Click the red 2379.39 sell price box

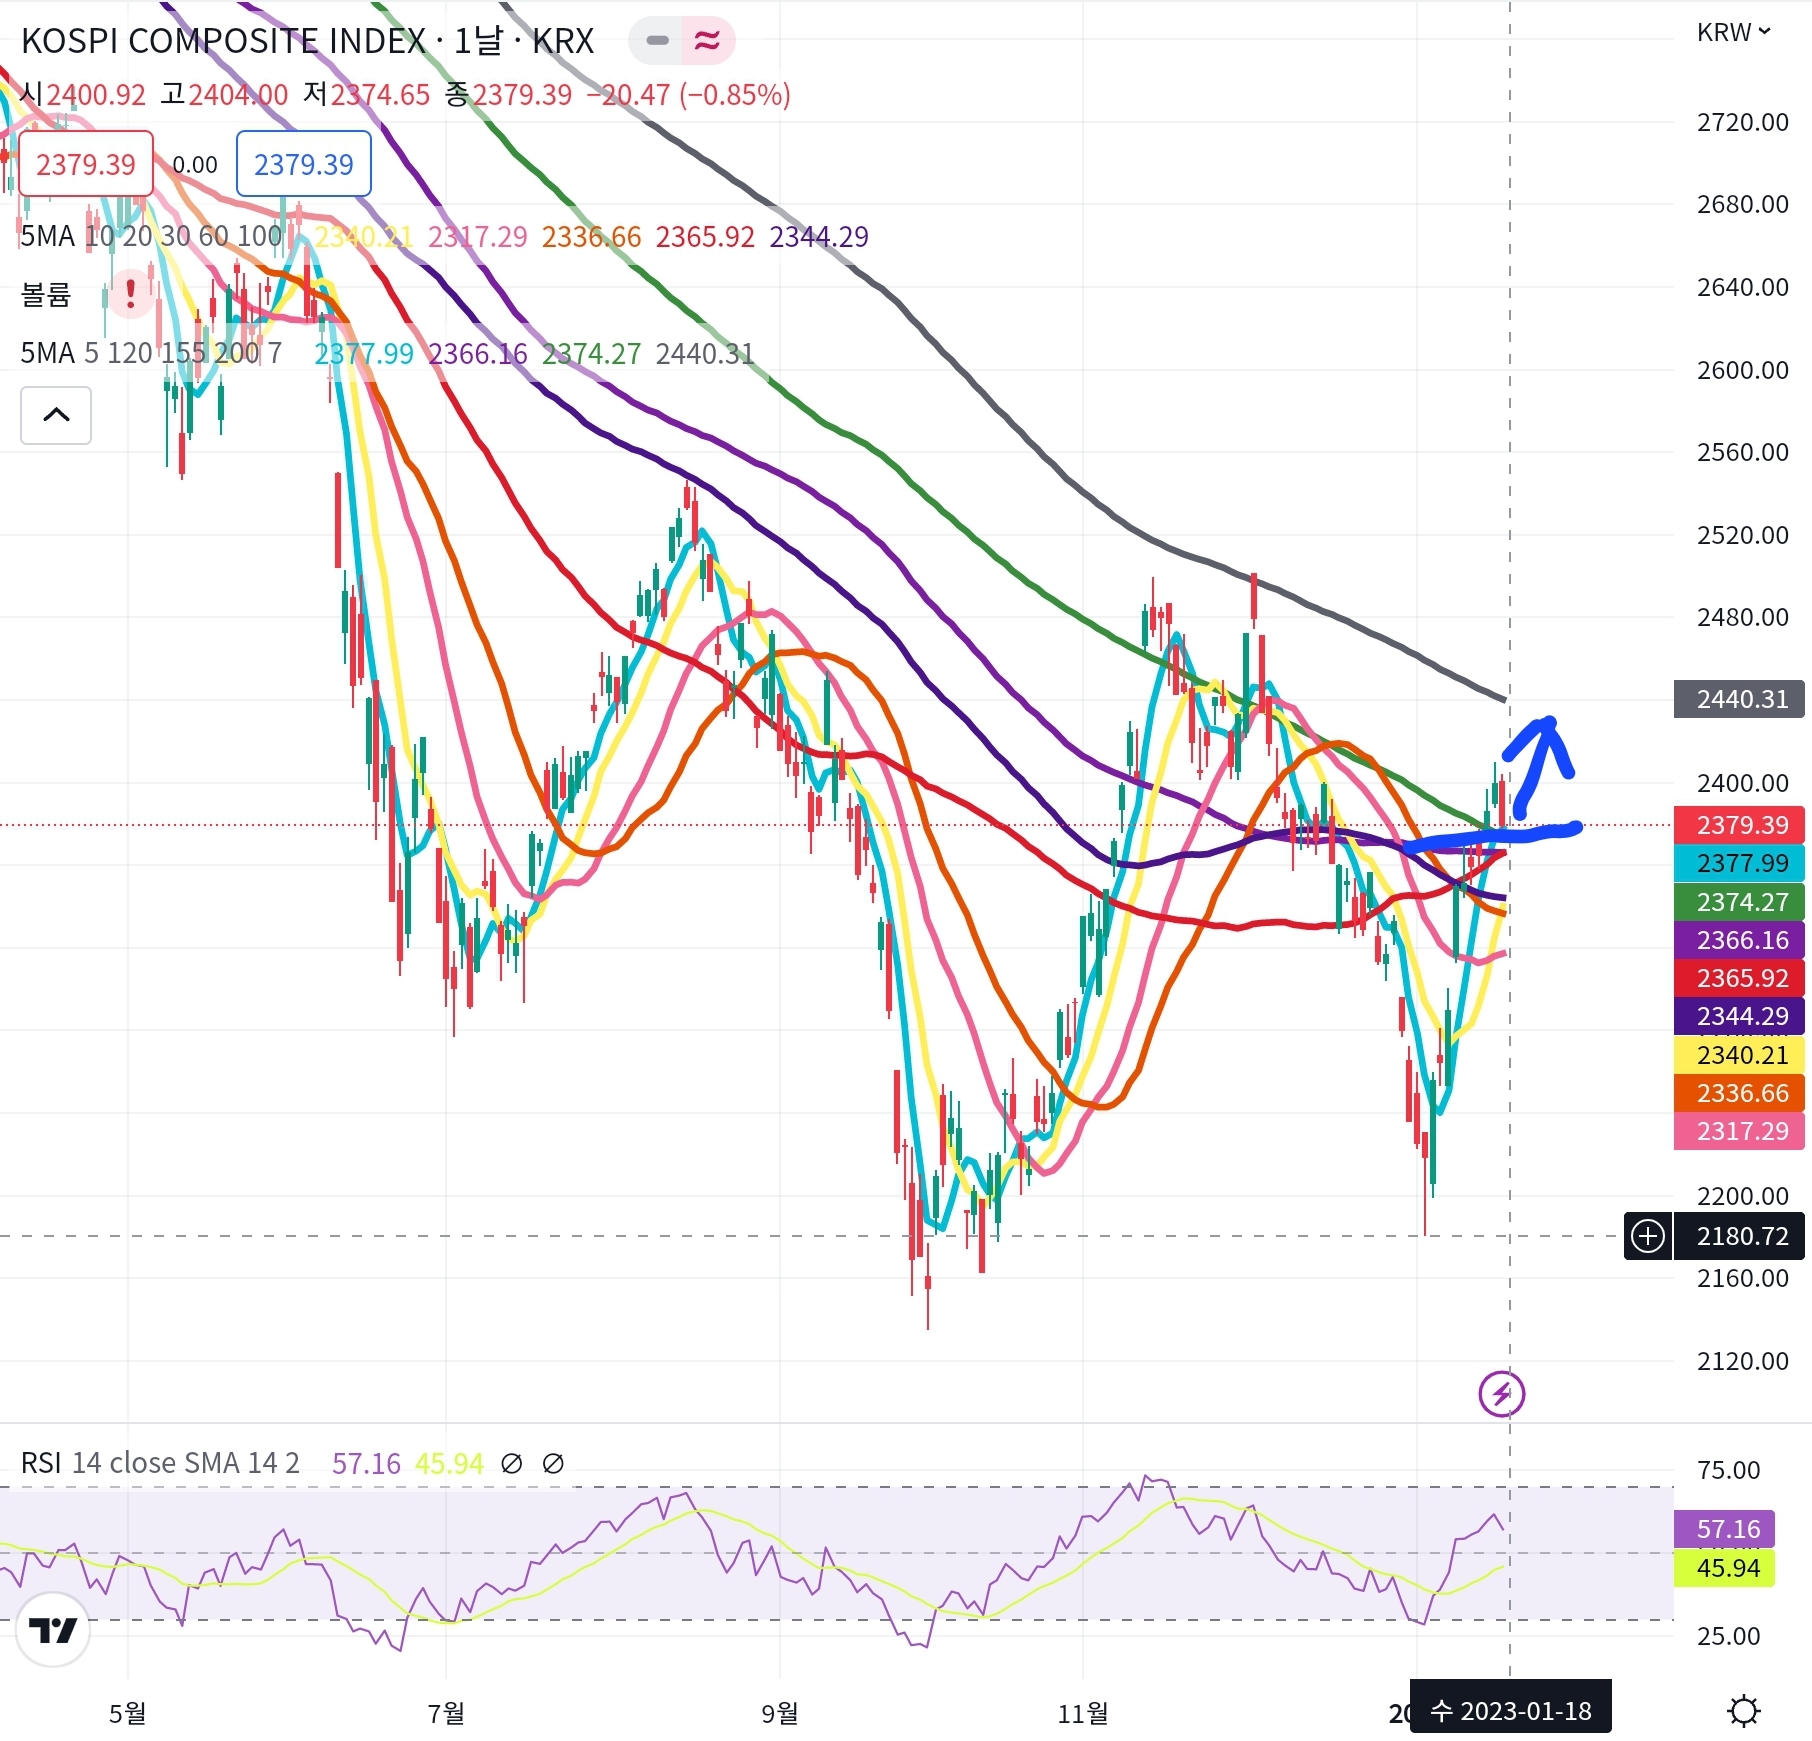coord(86,164)
